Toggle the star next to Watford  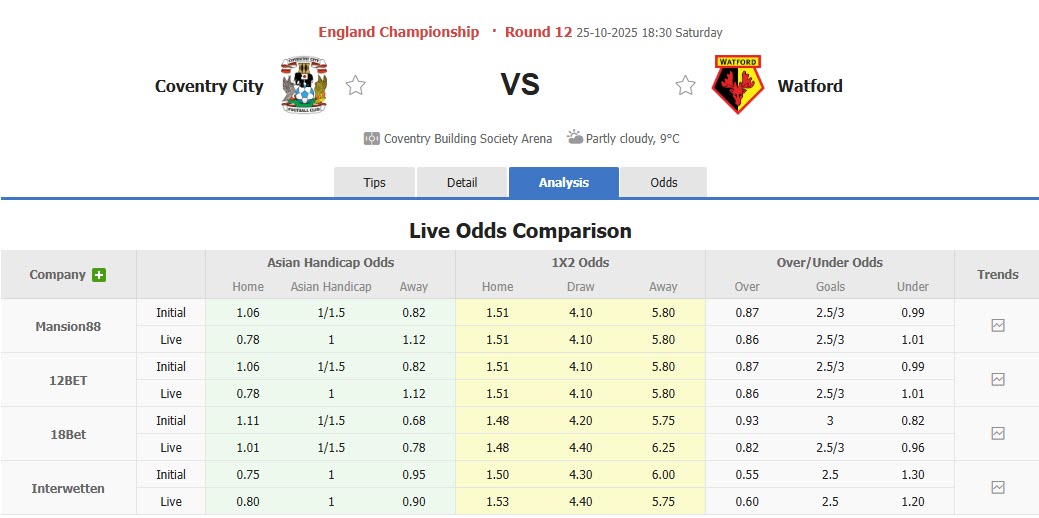(685, 86)
